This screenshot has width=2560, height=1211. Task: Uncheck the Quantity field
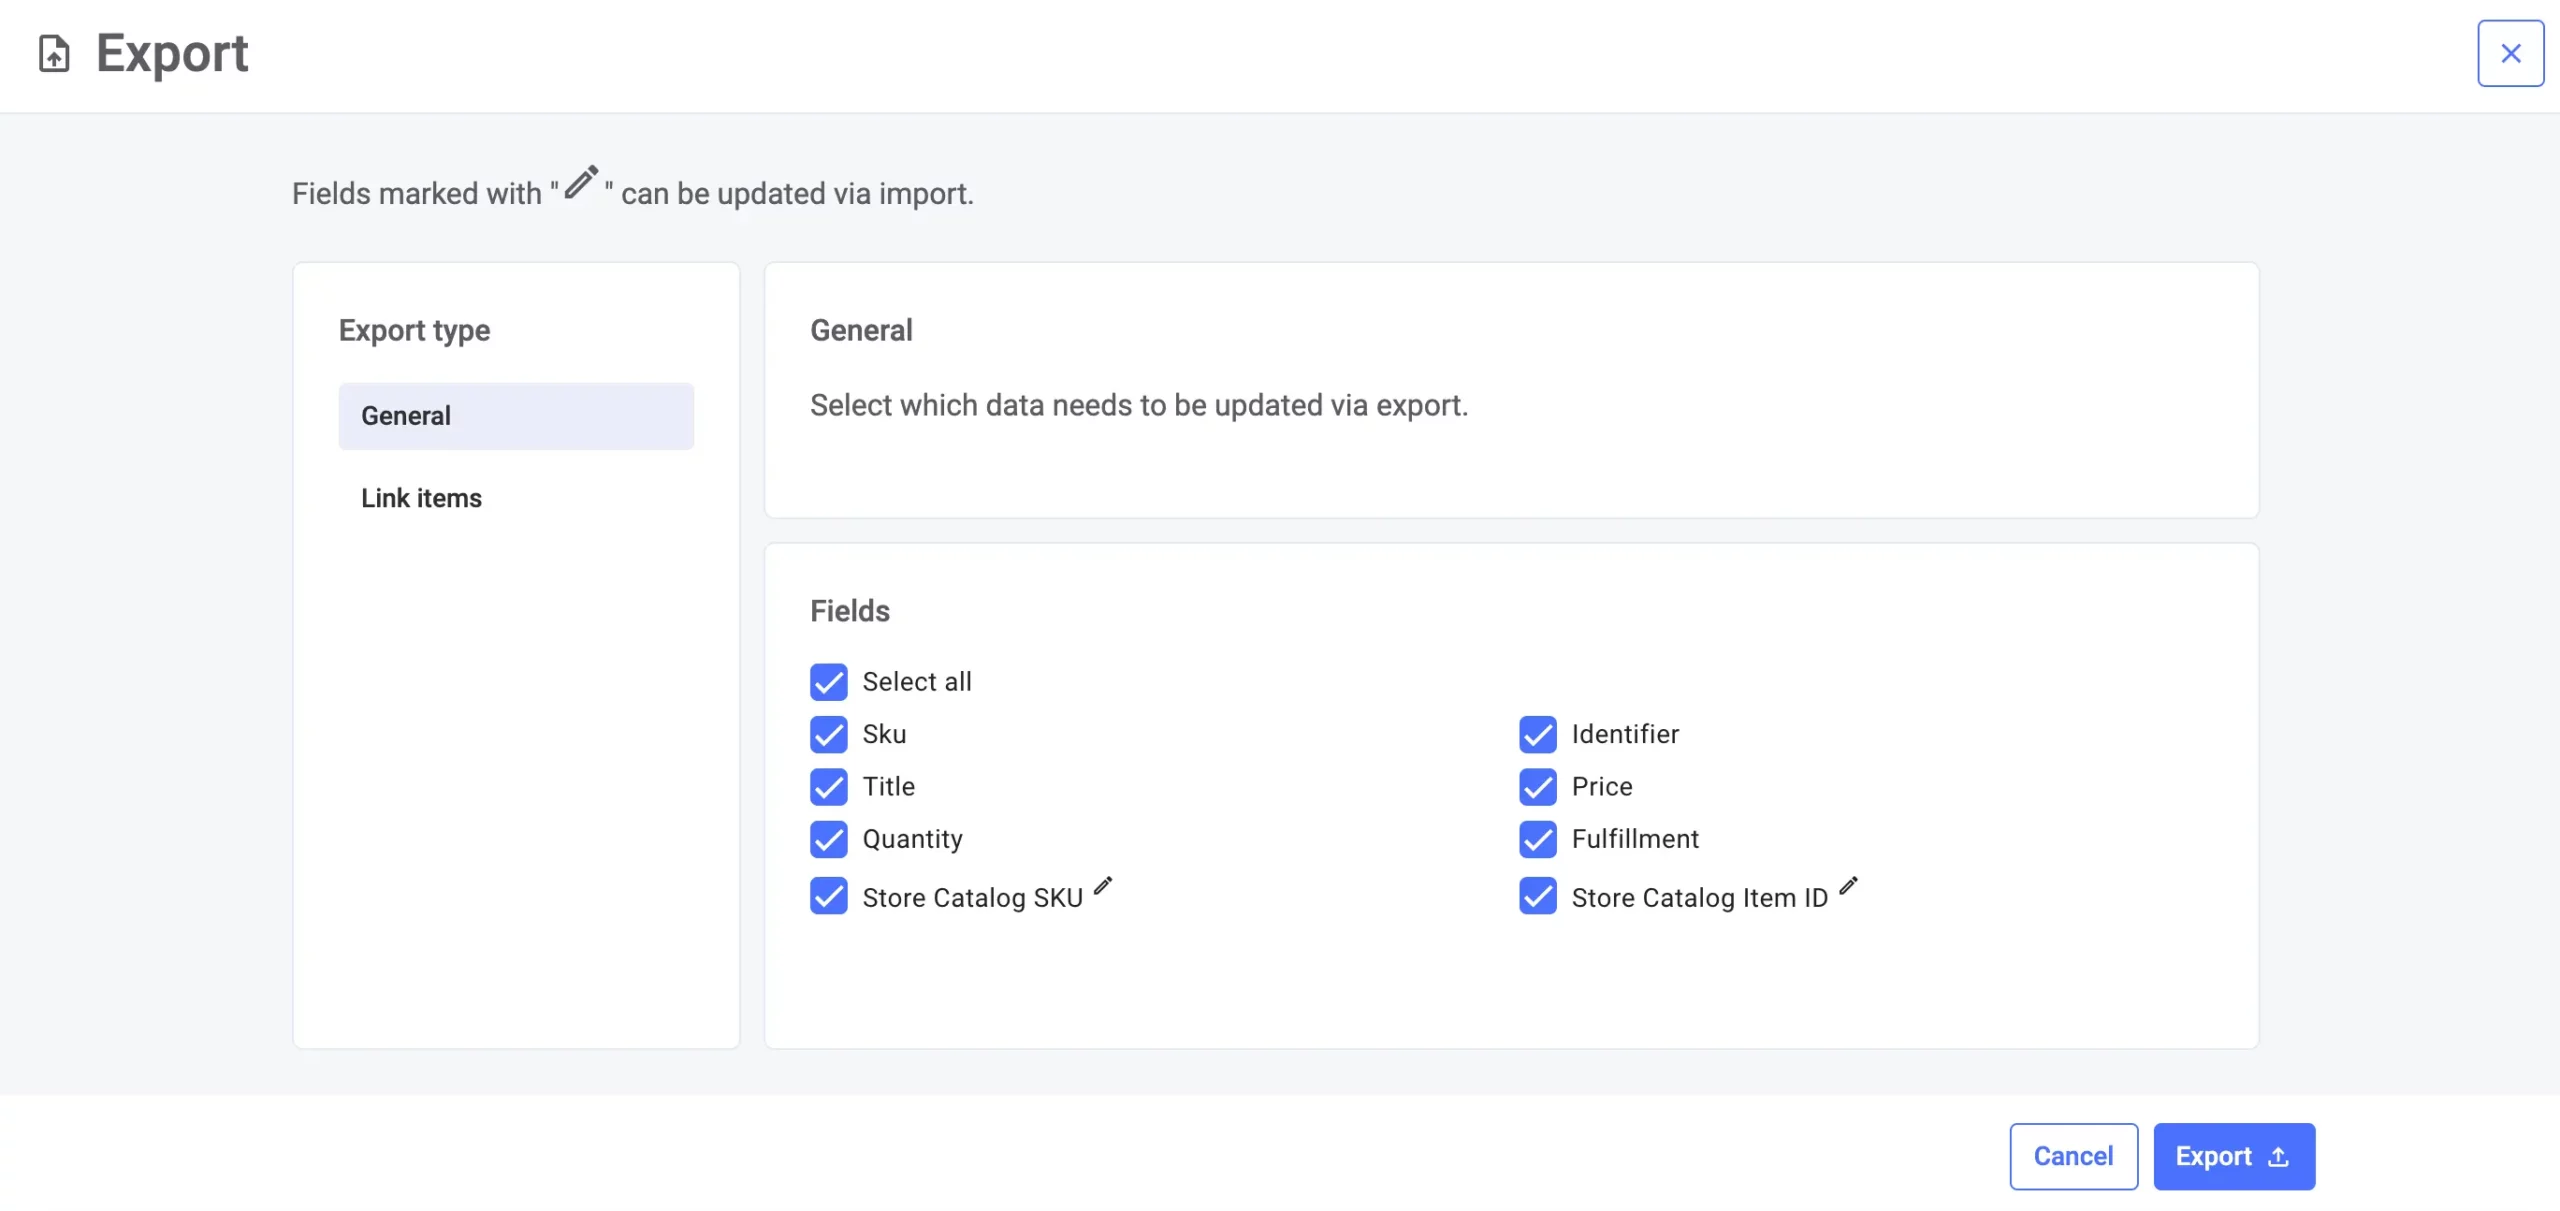829,839
